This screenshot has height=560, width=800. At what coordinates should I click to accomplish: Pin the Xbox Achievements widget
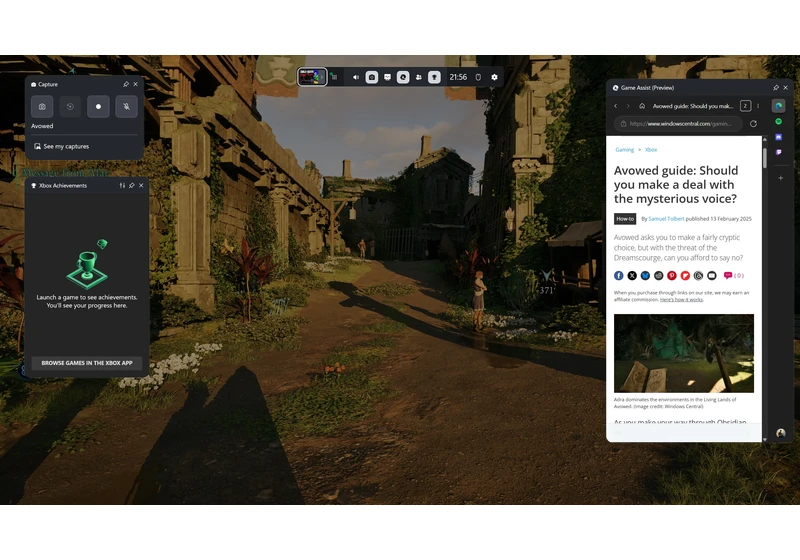pos(132,186)
